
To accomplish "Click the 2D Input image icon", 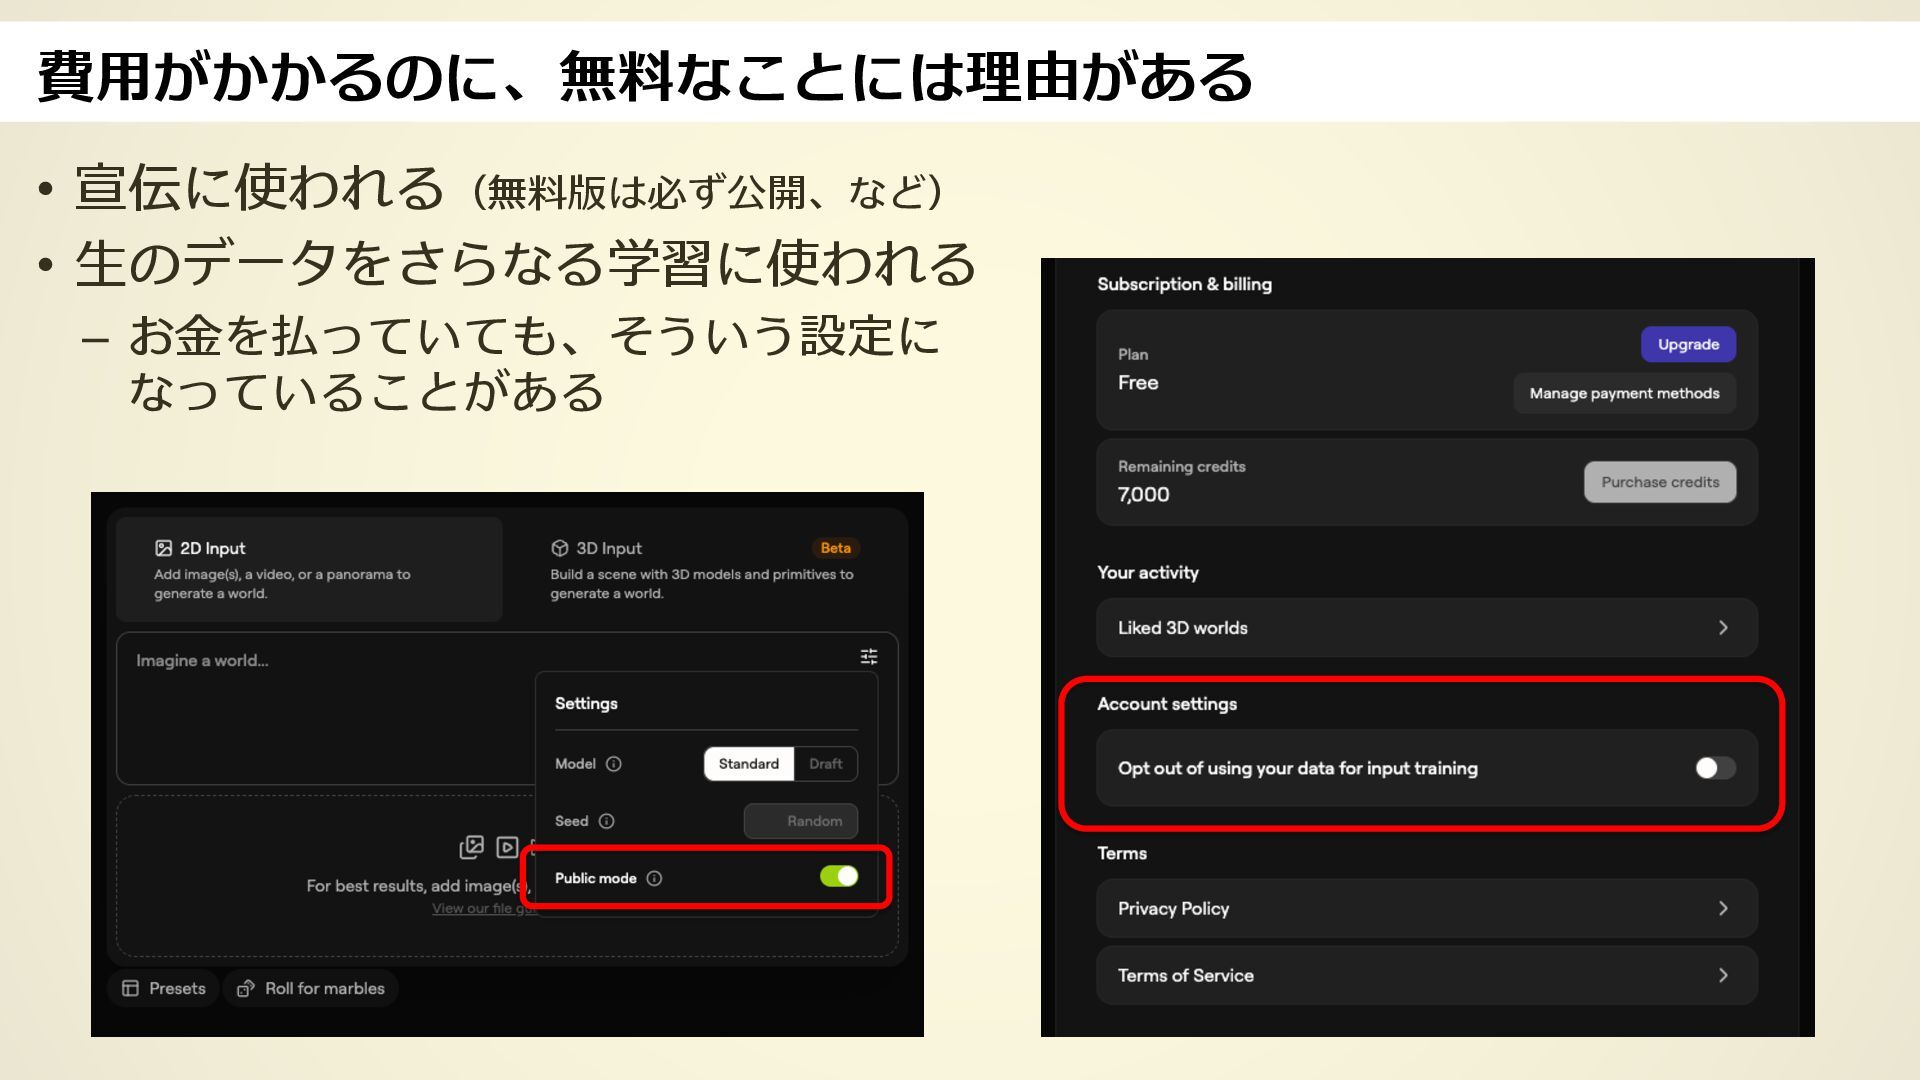I will [164, 548].
